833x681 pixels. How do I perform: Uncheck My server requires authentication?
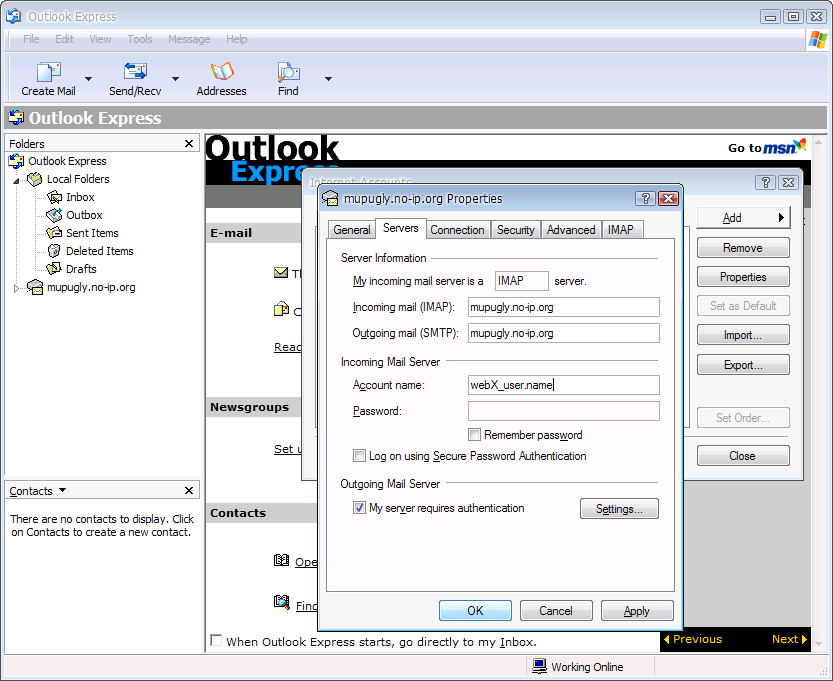[x=360, y=508]
